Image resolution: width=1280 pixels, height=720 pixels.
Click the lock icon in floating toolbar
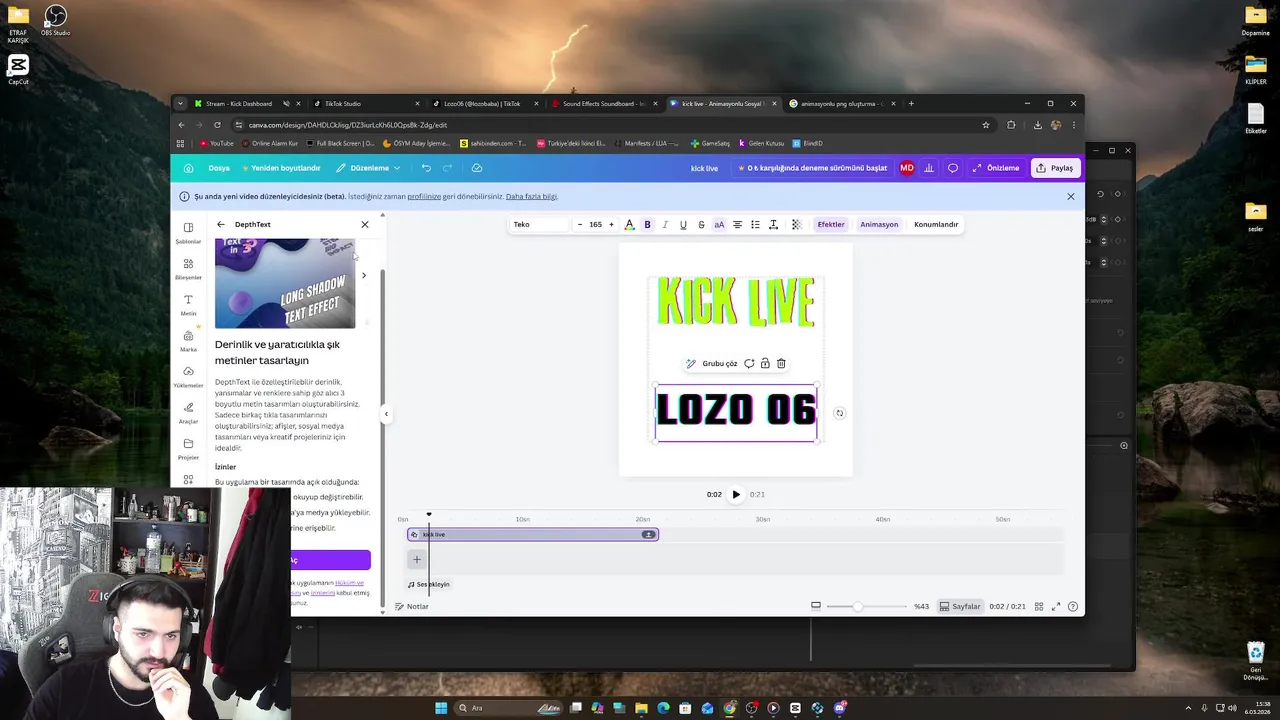point(765,364)
